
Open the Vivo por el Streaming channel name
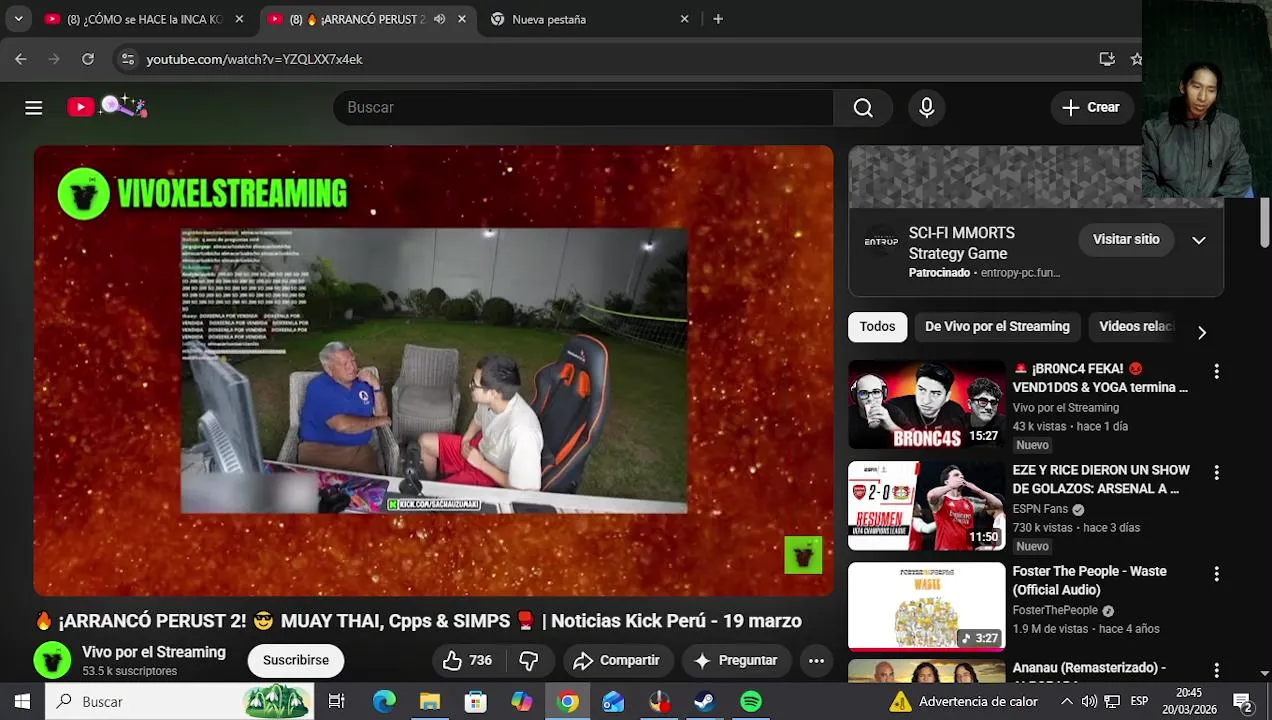pyautogui.click(x=154, y=652)
